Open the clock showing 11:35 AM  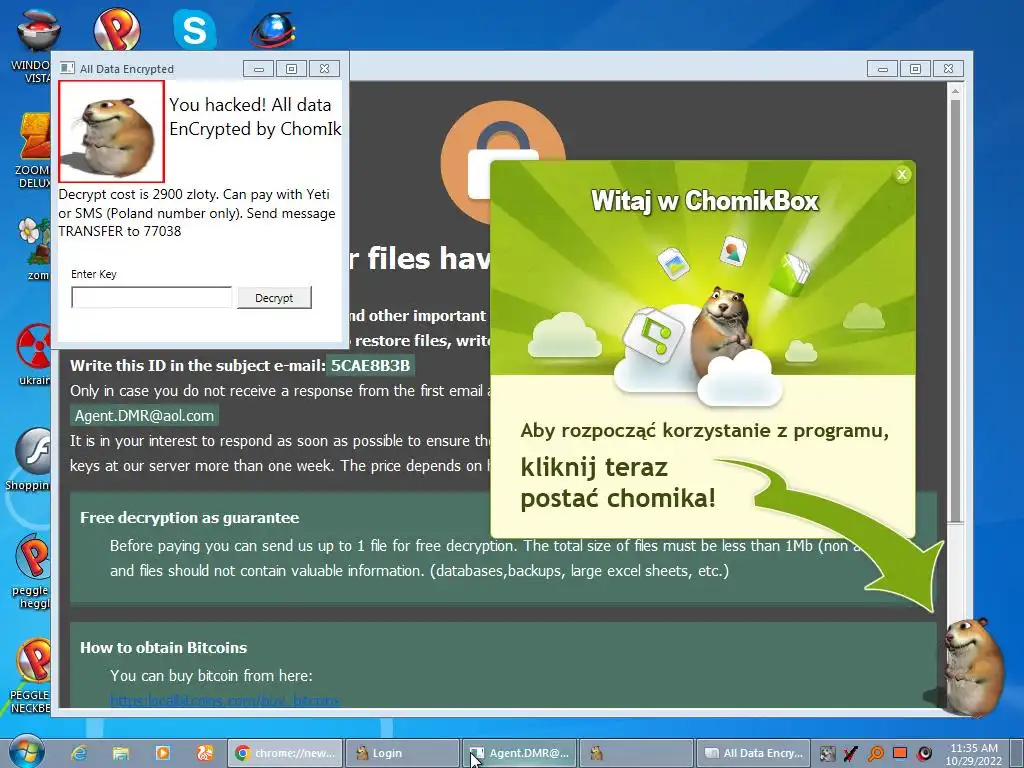tap(974, 754)
